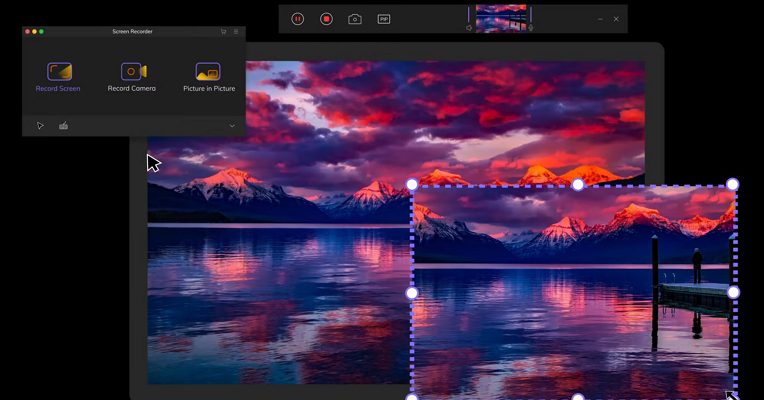Screen dimensions: 764x400
Task: Open Picture in Picture mode
Action: (208, 71)
